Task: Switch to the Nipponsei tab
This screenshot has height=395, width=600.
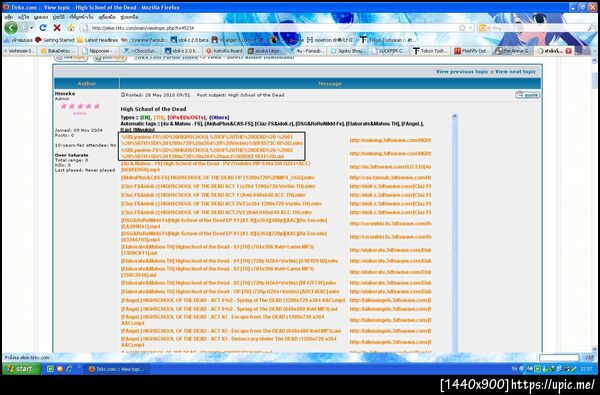Action: [x=100, y=51]
